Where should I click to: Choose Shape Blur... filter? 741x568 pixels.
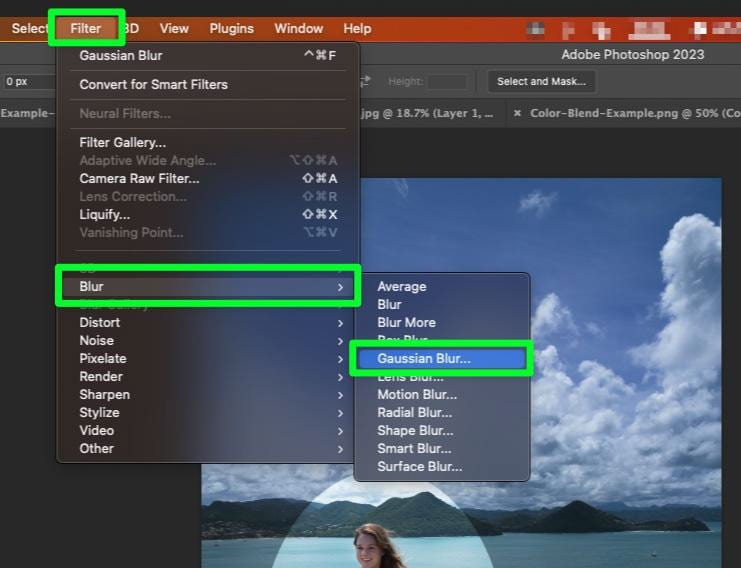(x=442, y=430)
